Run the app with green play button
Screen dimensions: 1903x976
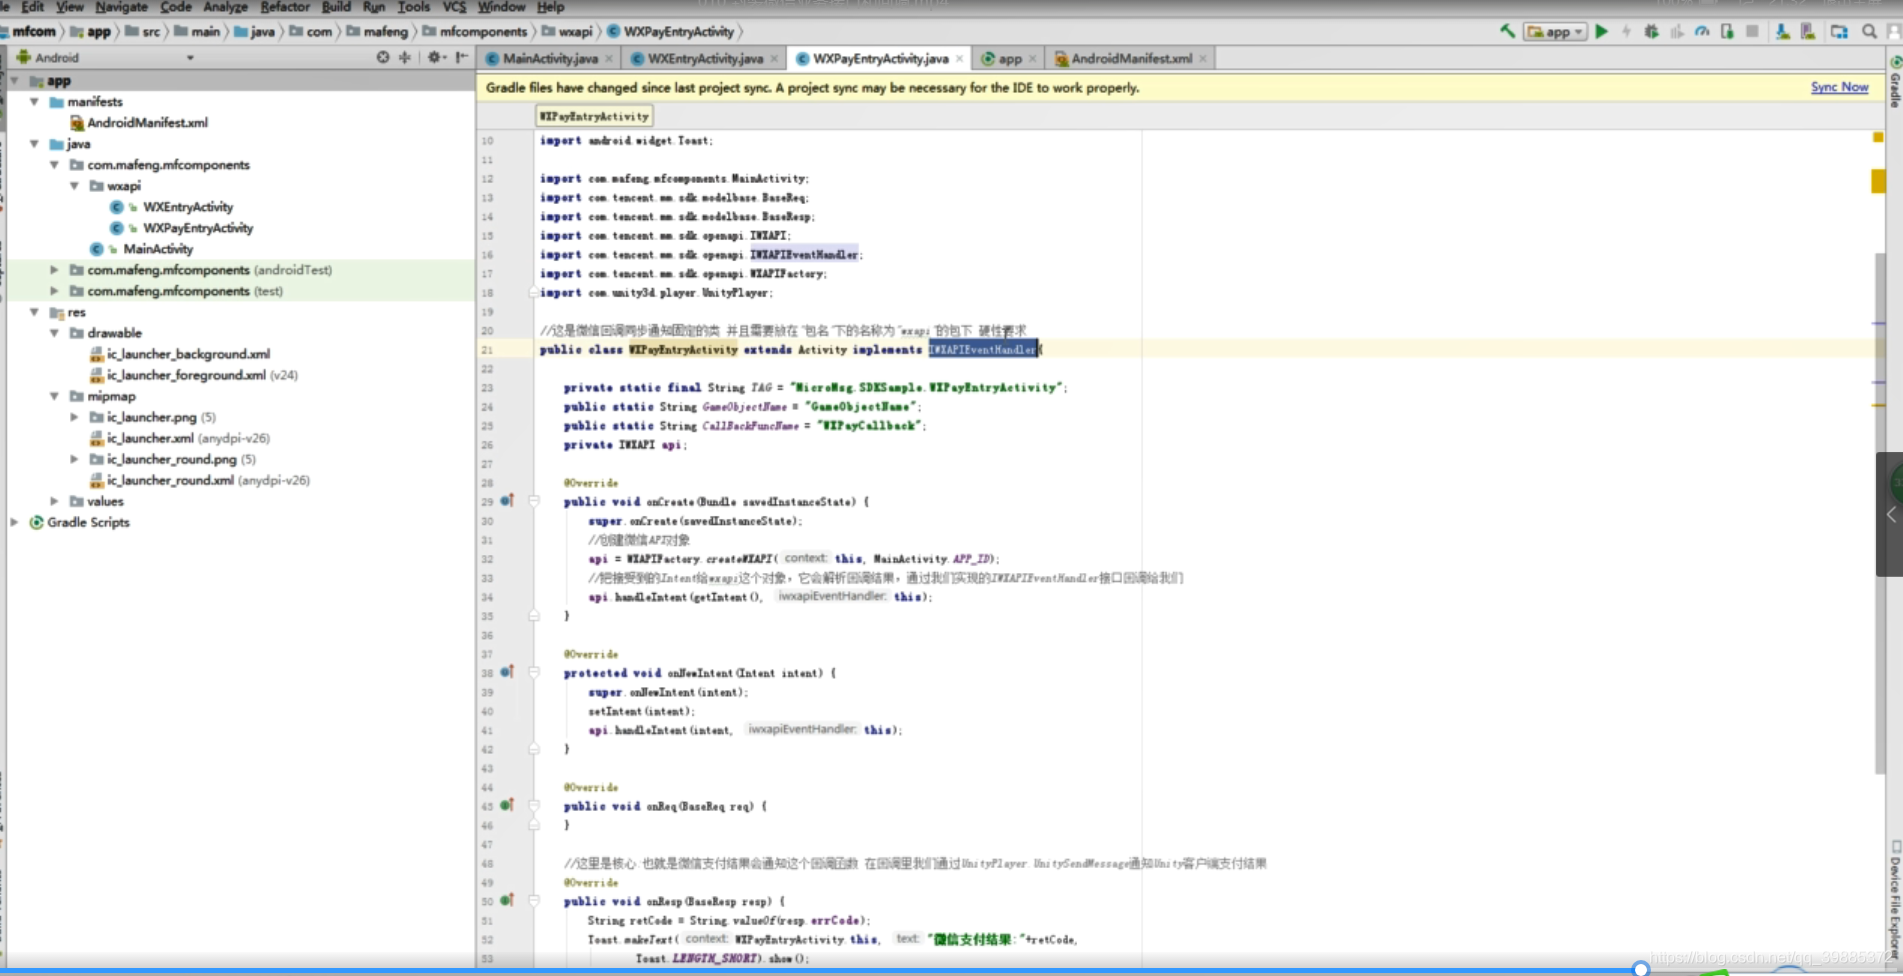(1602, 32)
